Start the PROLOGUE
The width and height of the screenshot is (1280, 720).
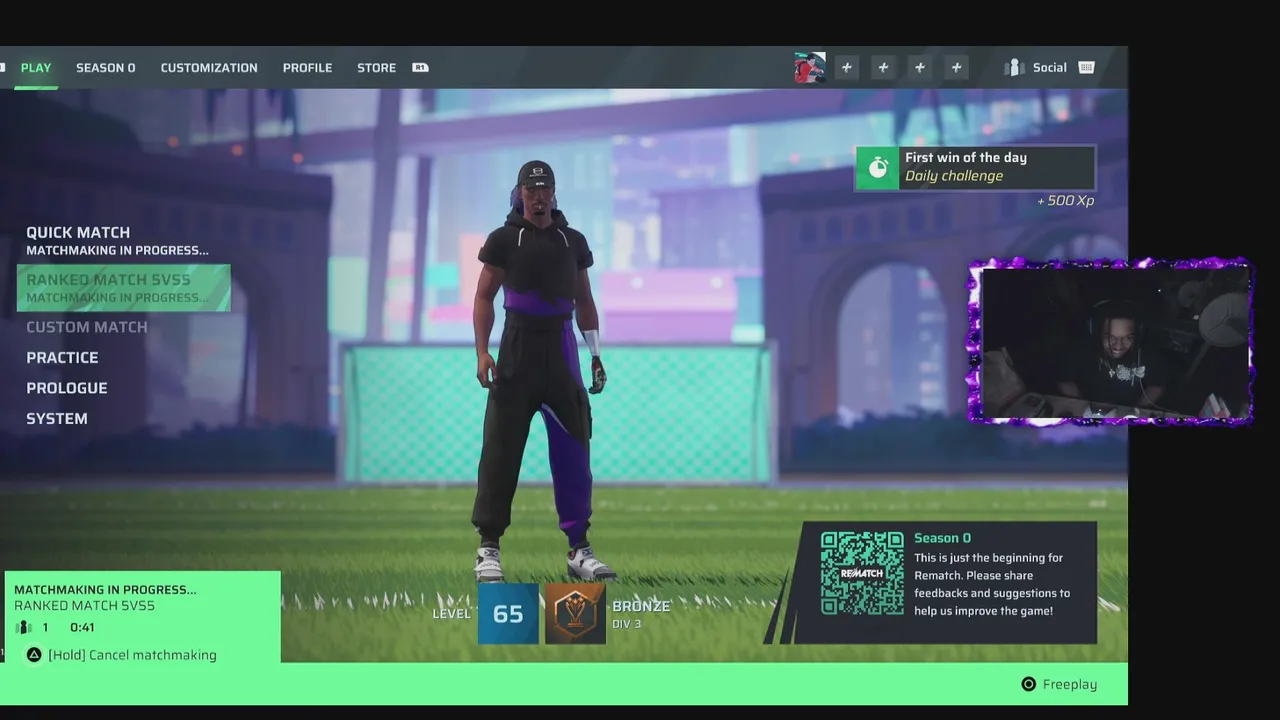pos(67,388)
